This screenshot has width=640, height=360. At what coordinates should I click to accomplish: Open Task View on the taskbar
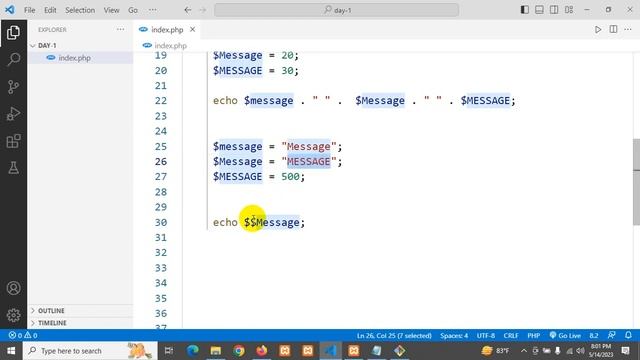click(169, 351)
